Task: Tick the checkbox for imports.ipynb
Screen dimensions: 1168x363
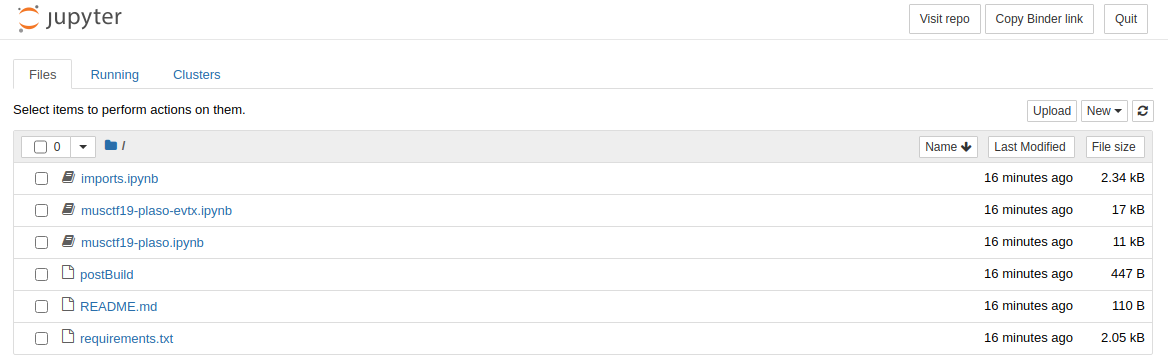Action: (x=42, y=179)
